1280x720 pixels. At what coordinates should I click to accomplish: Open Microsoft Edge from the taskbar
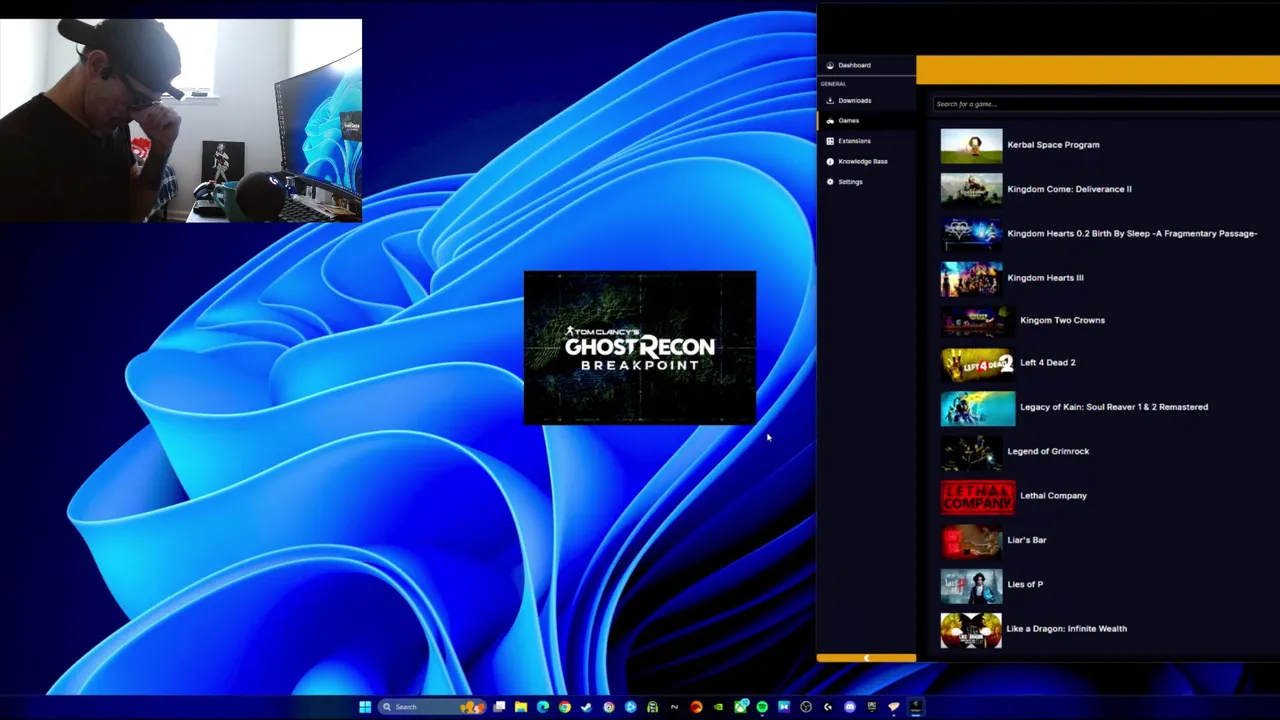coord(542,707)
